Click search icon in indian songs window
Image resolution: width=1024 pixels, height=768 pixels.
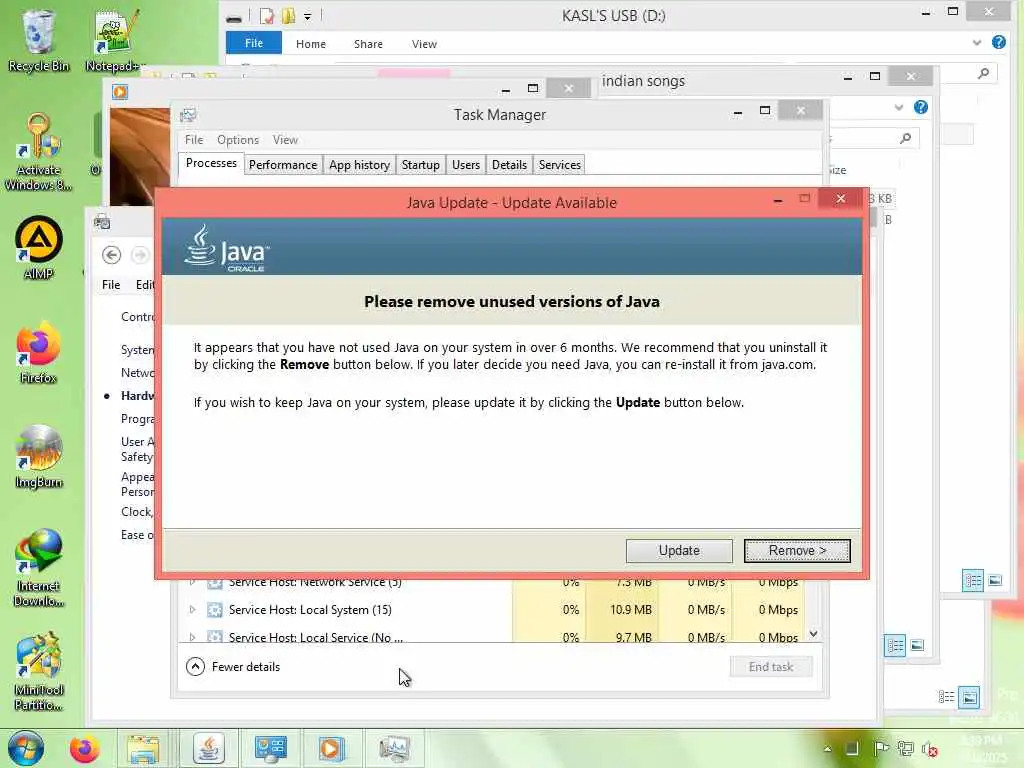pos(905,138)
